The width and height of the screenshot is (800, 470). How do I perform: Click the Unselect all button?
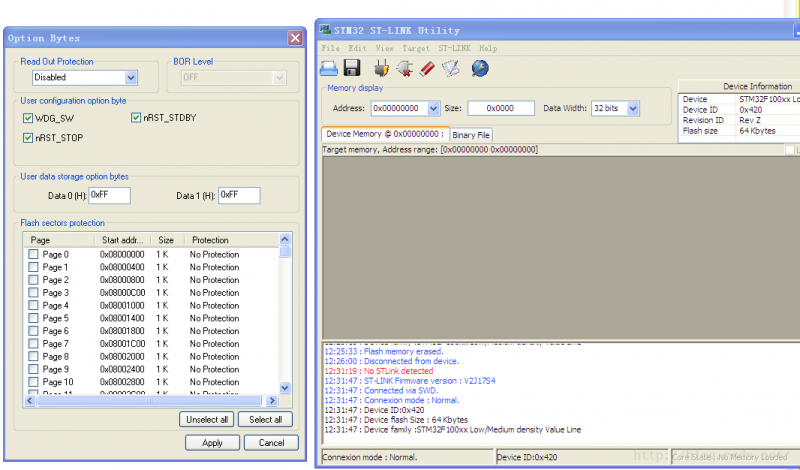point(207,419)
